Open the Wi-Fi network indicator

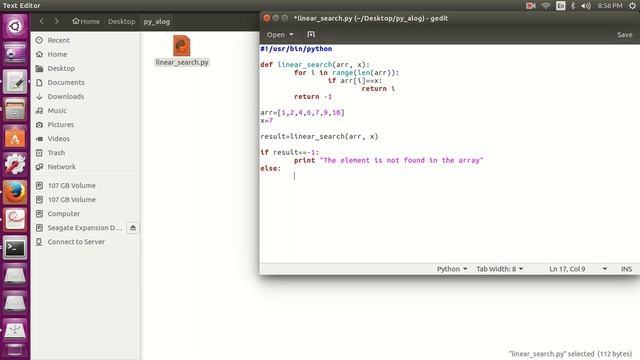tap(546, 6)
